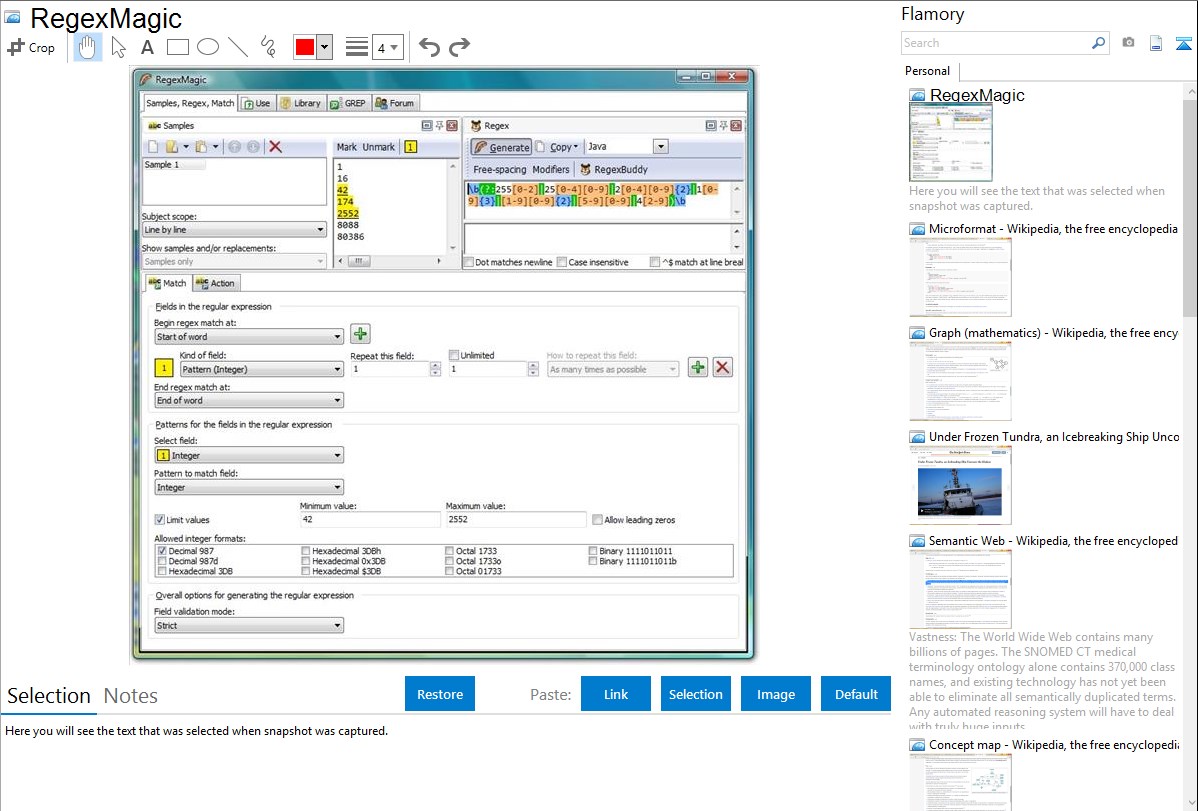
Task: Click the document icon beside the camera
Action: pos(1156,44)
